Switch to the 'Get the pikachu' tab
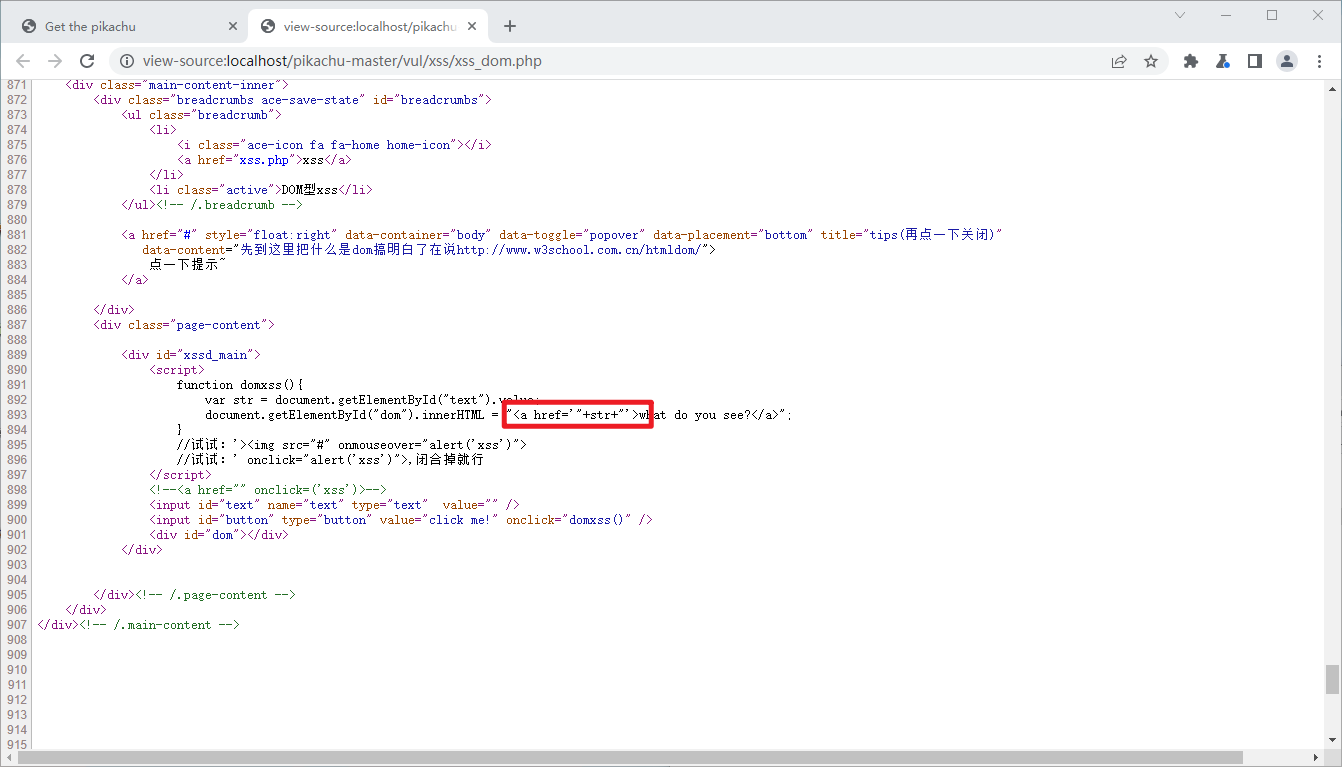 point(120,26)
